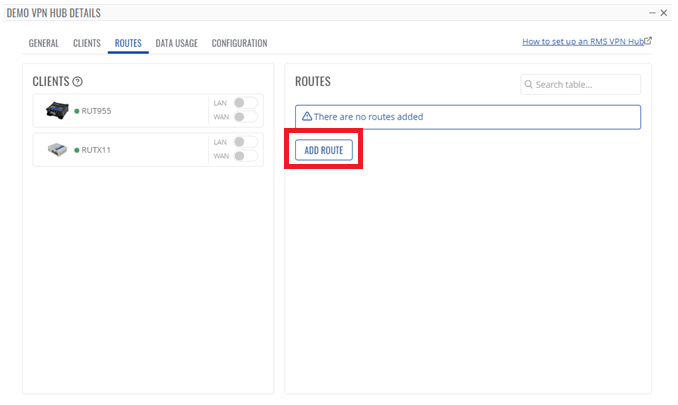Click the green online status dot for RUT955
This screenshot has width=678, height=405.
[x=77, y=111]
